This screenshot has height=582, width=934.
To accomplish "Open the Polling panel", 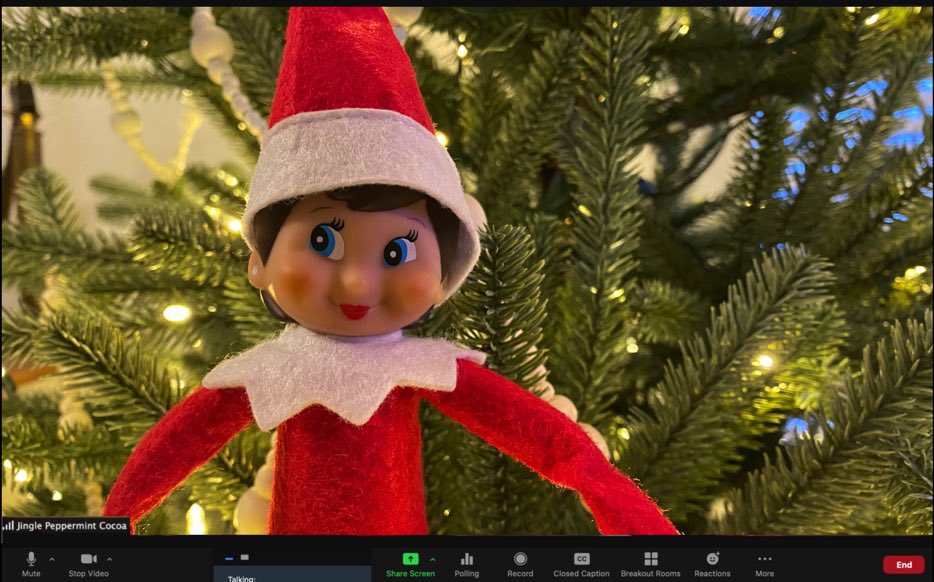I will tap(466, 564).
